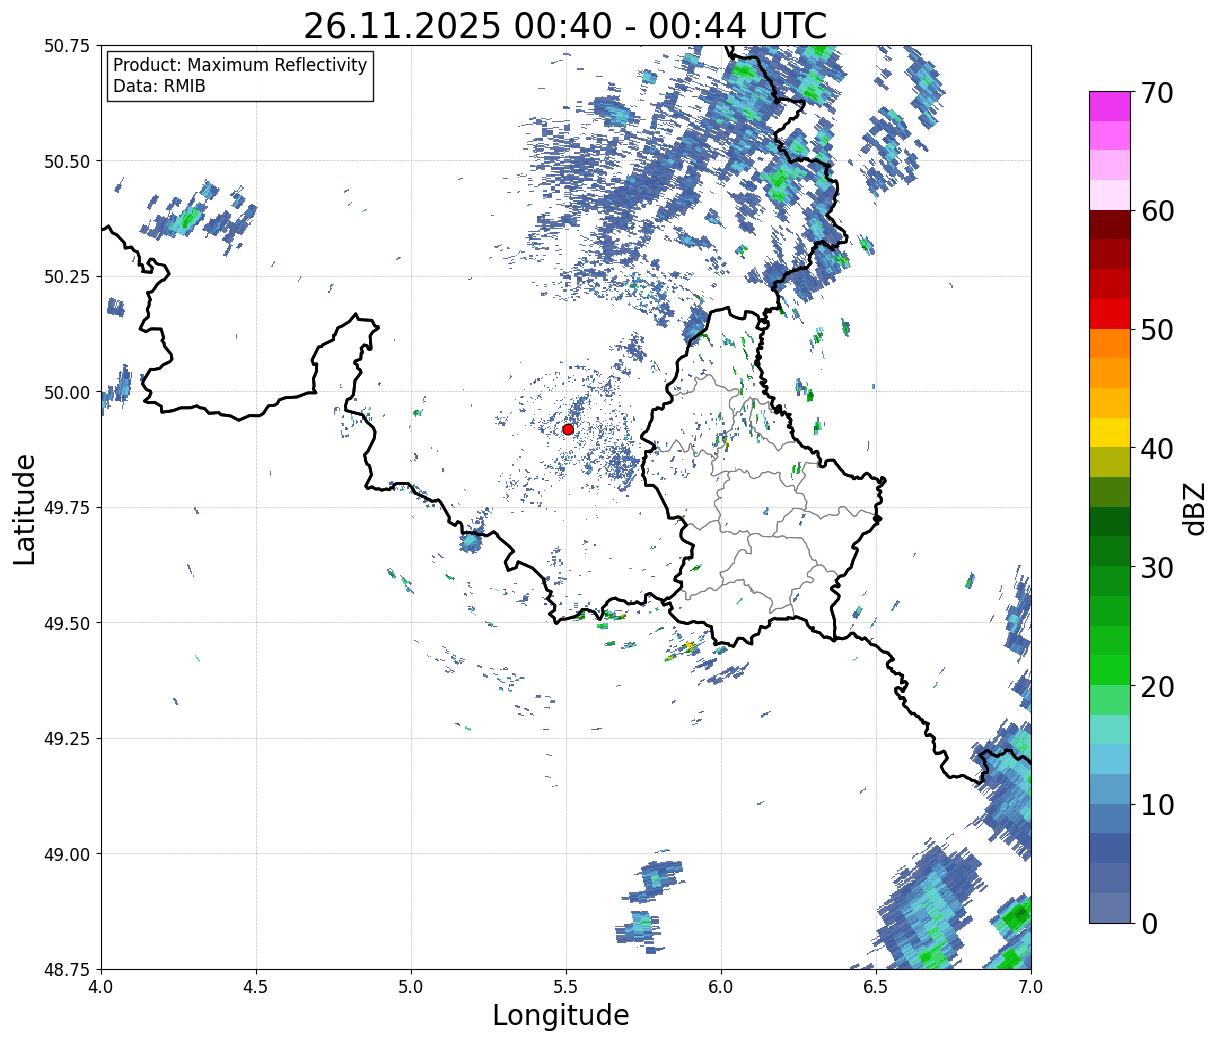The width and height of the screenshot is (1219, 1040).
Task: Click the 'Longitude' axis label
Action: [x=561, y=1015]
